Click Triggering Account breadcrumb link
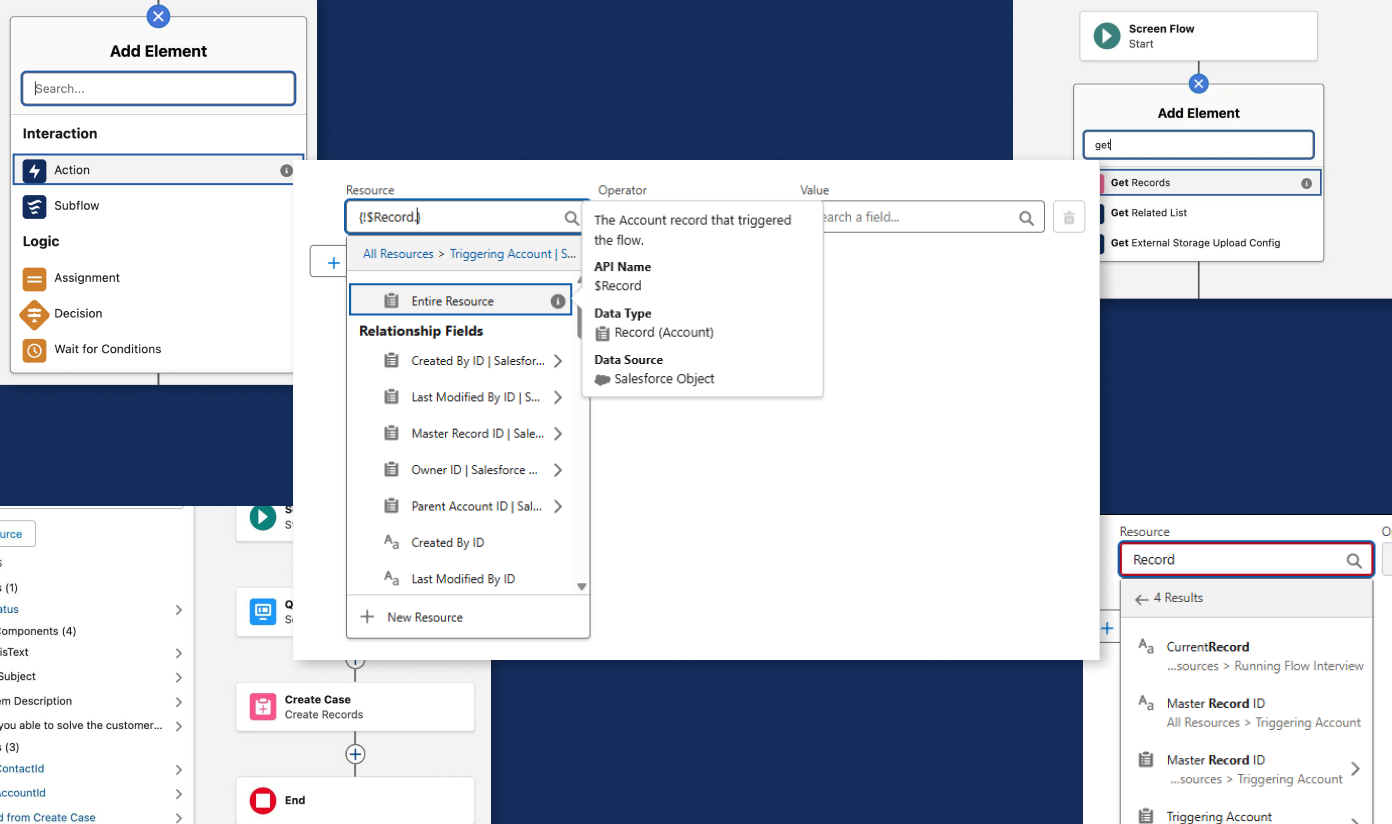 click(513, 254)
